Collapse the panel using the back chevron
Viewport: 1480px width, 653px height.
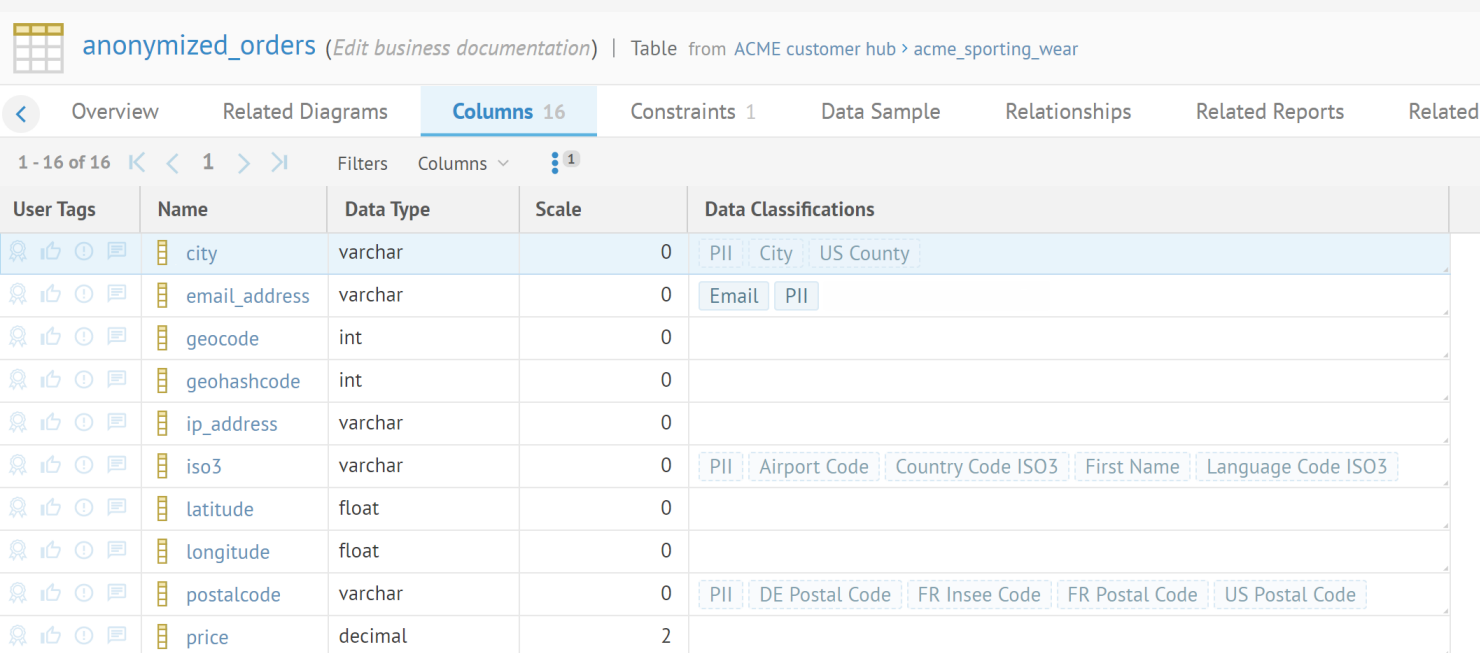[21, 112]
